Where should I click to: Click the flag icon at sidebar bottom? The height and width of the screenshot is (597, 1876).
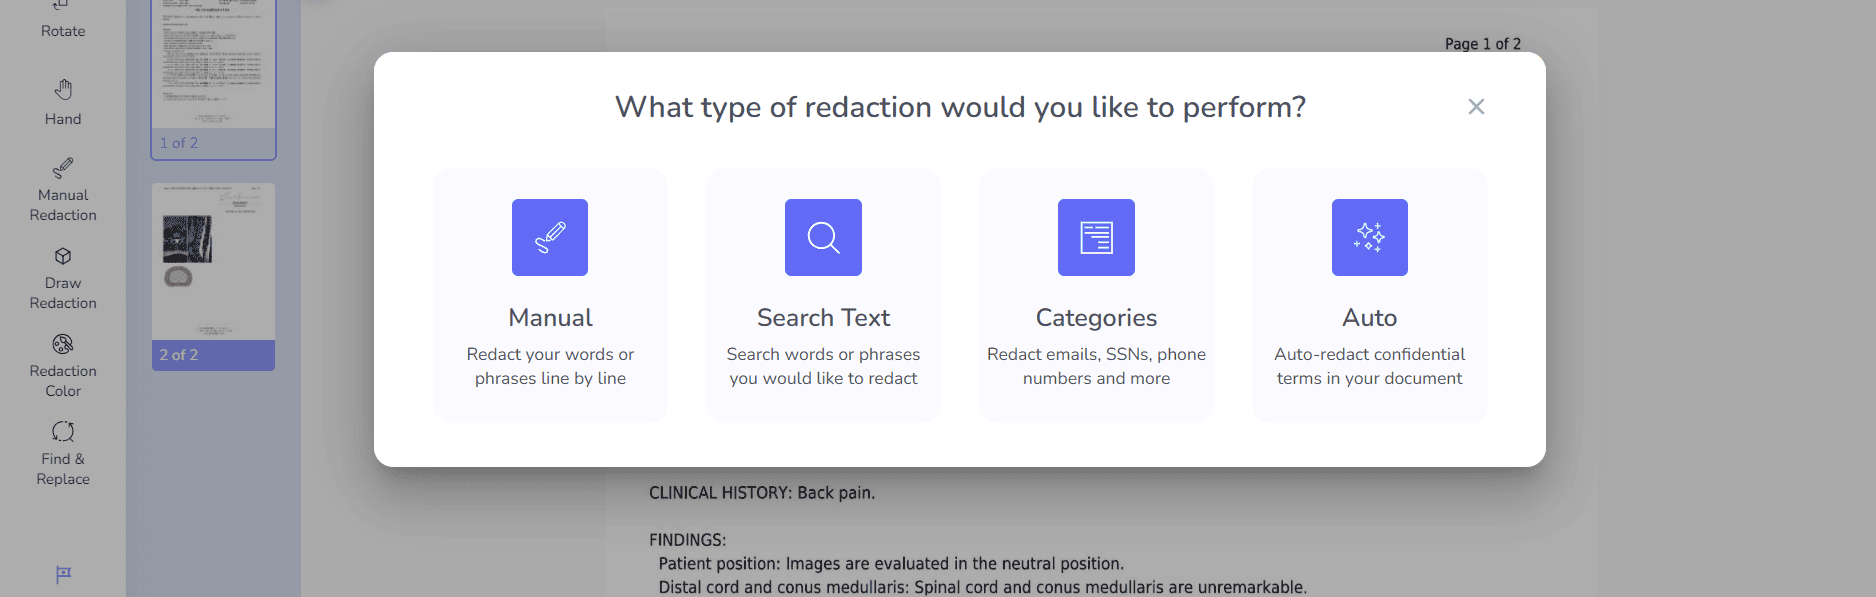(62, 572)
